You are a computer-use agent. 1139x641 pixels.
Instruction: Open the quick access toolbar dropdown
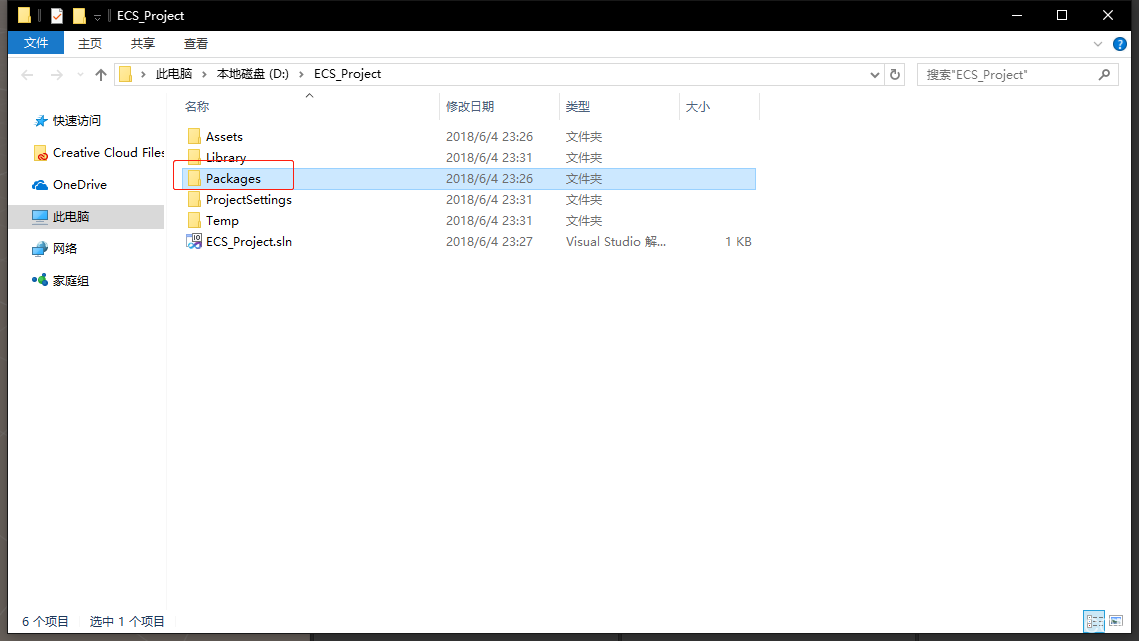97,17
